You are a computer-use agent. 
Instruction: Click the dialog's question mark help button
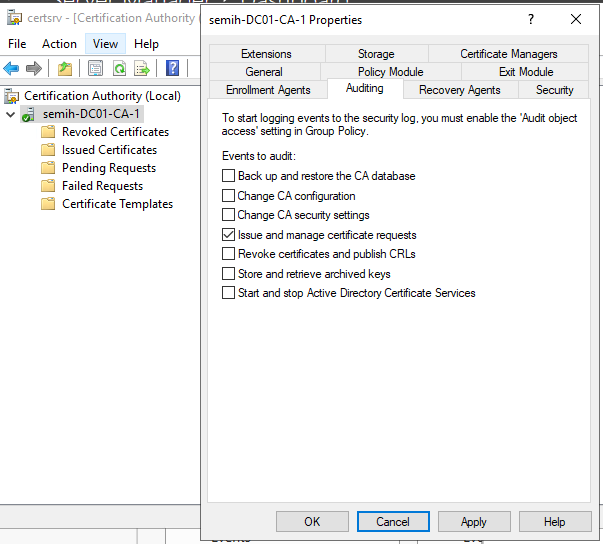tap(529, 19)
